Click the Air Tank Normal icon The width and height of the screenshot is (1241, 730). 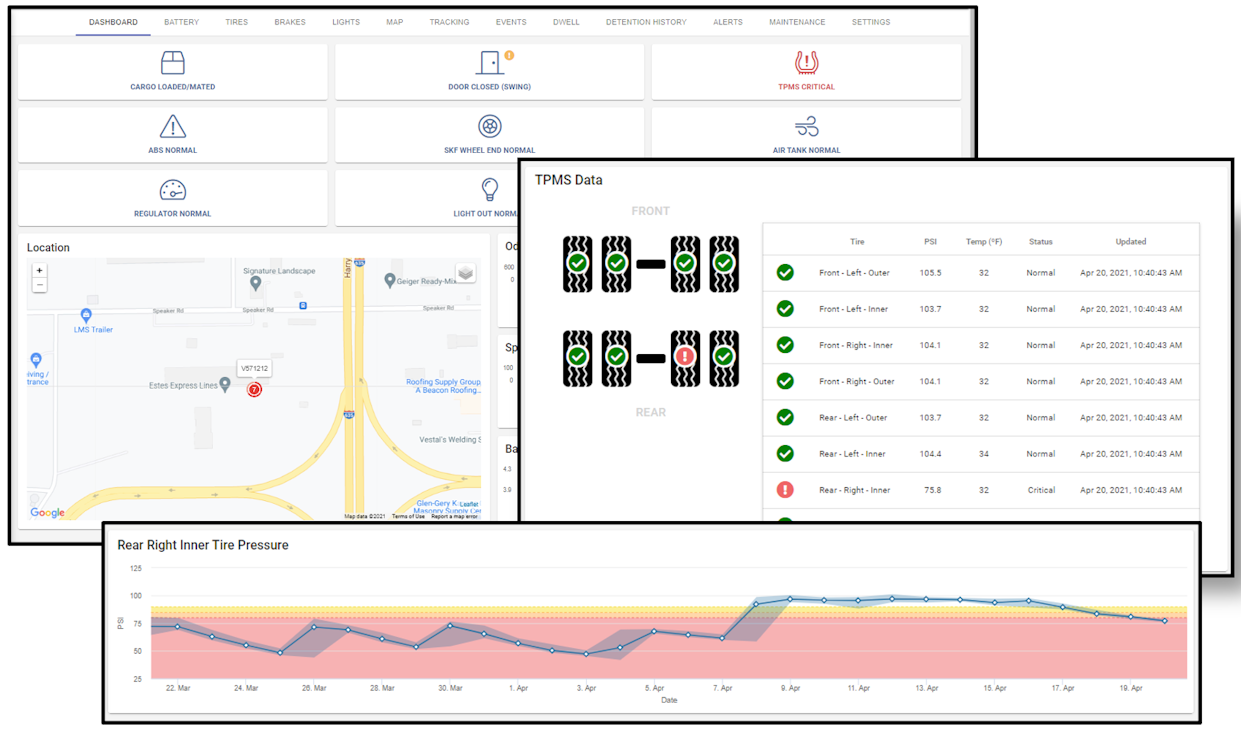[x=806, y=127]
